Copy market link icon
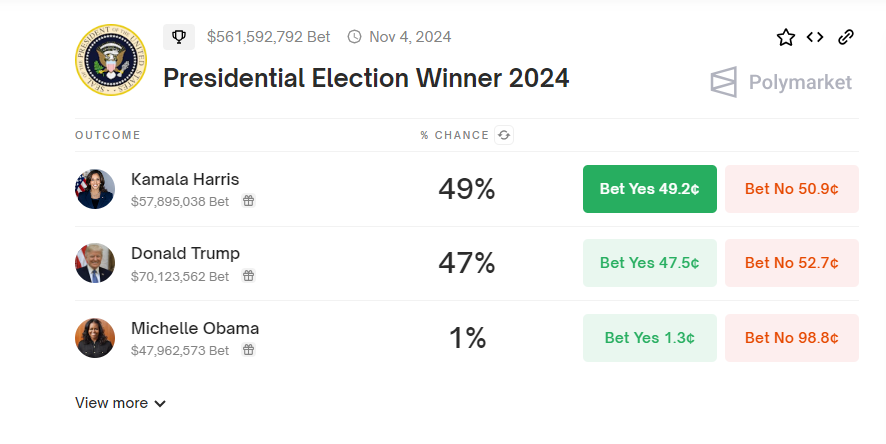 [846, 37]
